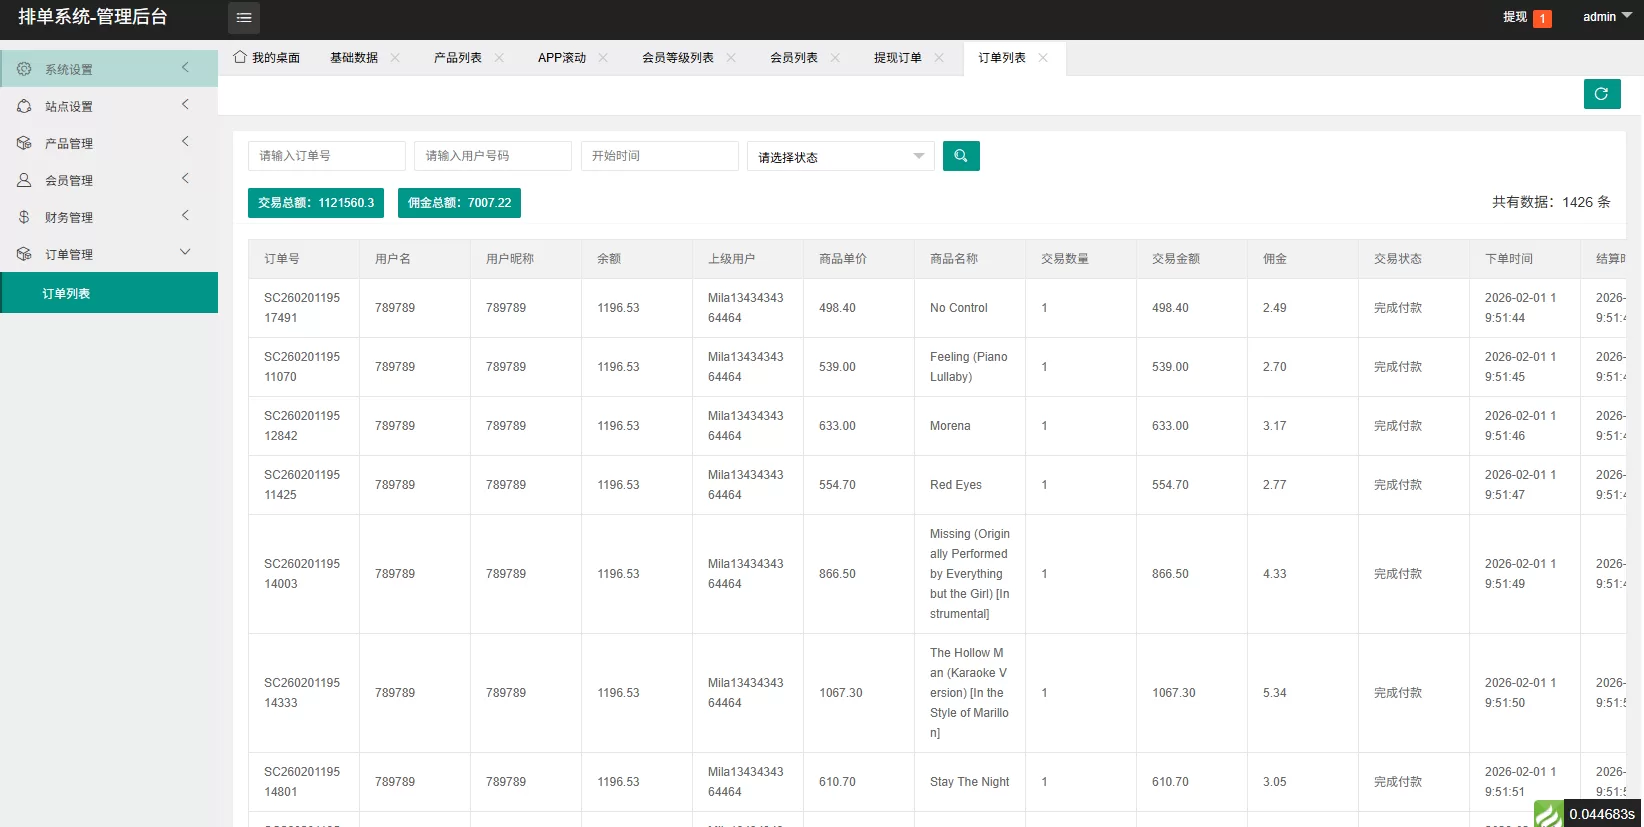Click the 请输入订单号 input field
Screen dimensions: 1644x827
click(x=326, y=156)
